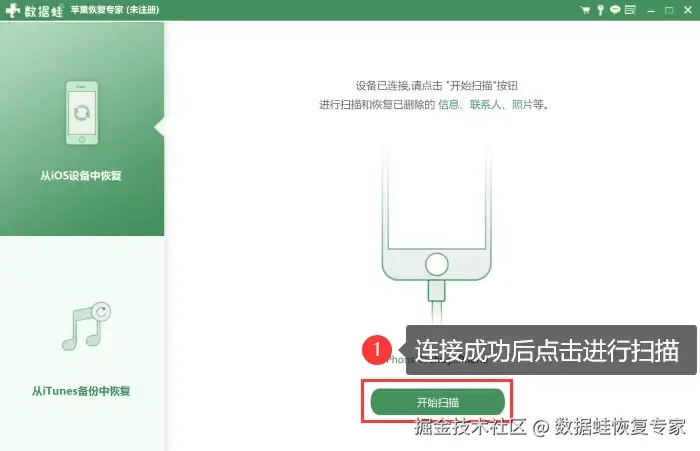Click the 信息 link text
The height and width of the screenshot is (451, 700).
tap(448, 104)
